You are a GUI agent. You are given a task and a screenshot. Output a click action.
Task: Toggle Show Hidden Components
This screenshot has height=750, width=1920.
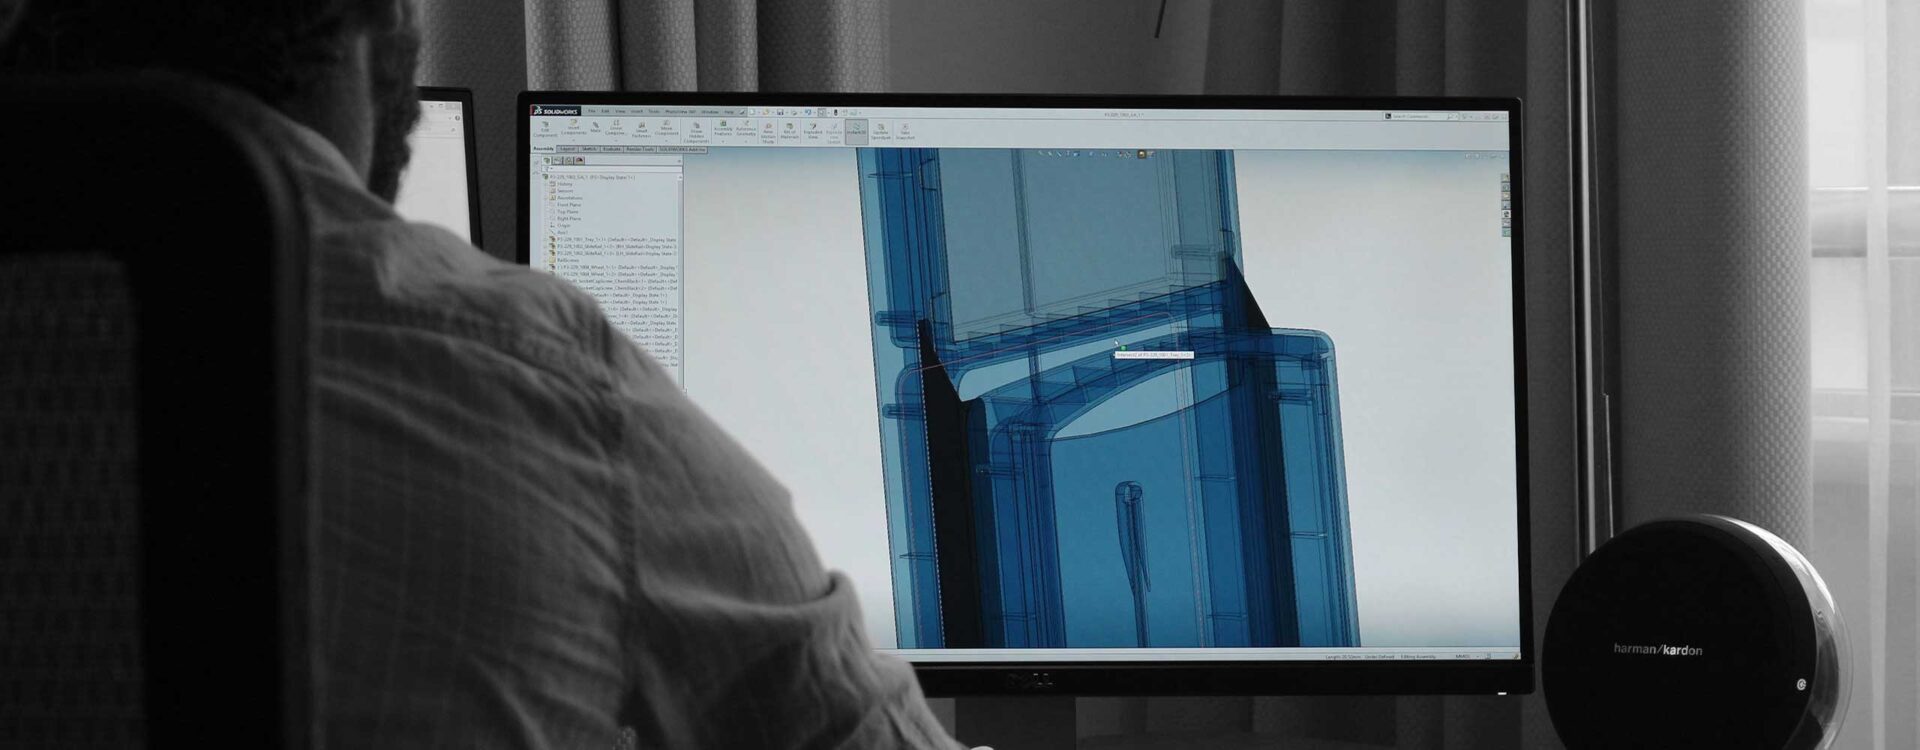coord(696,133)
